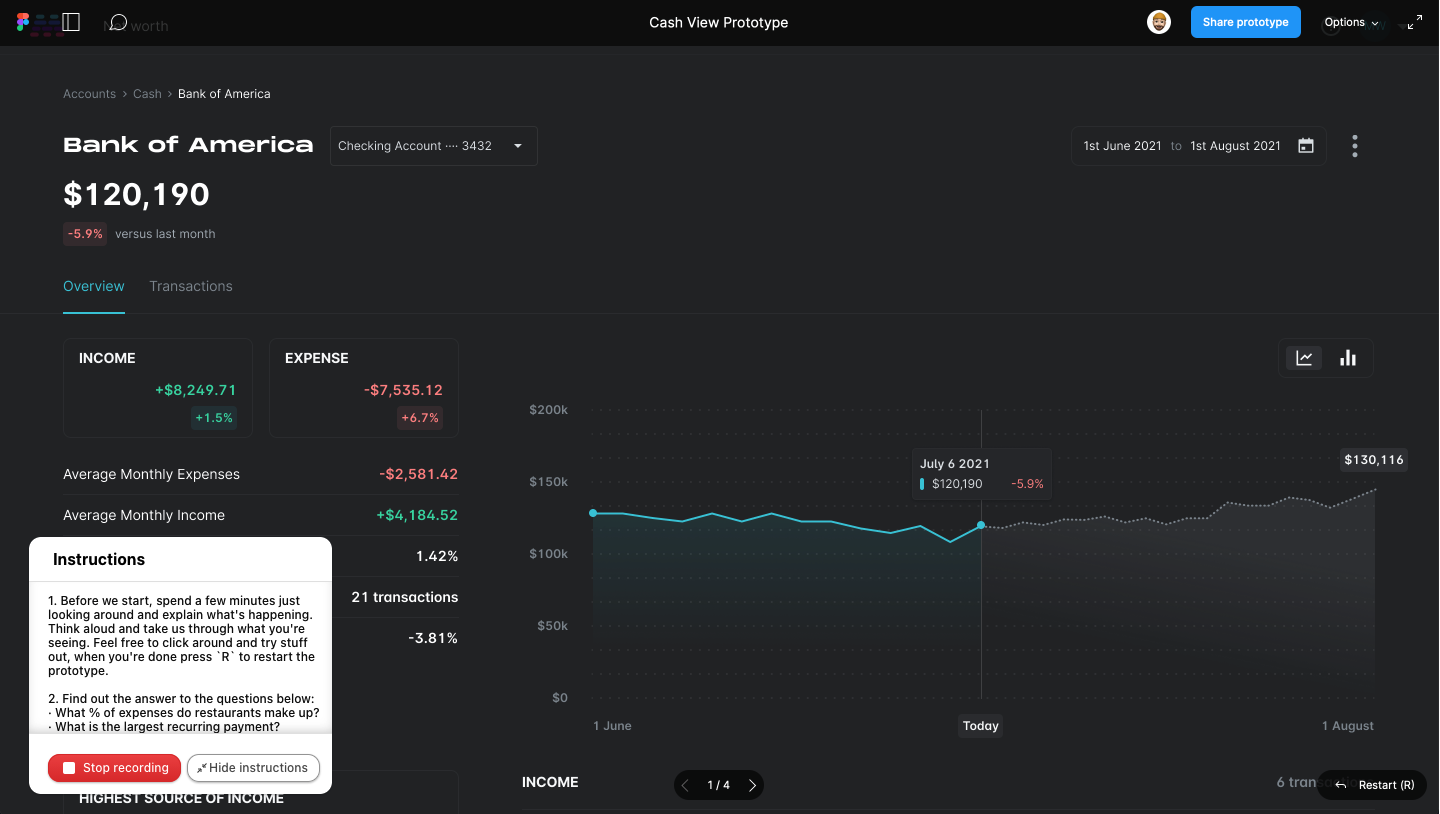Click the +1.5% income change badge
The height and width of the screenshot is (814, 1440).
[x=214, y=418]
